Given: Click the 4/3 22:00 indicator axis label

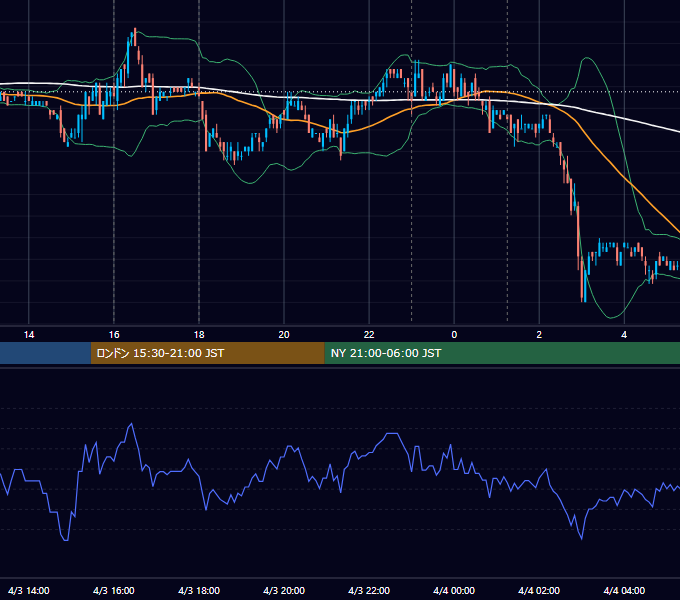Looking at the screenshot, I should click(369, 590).
